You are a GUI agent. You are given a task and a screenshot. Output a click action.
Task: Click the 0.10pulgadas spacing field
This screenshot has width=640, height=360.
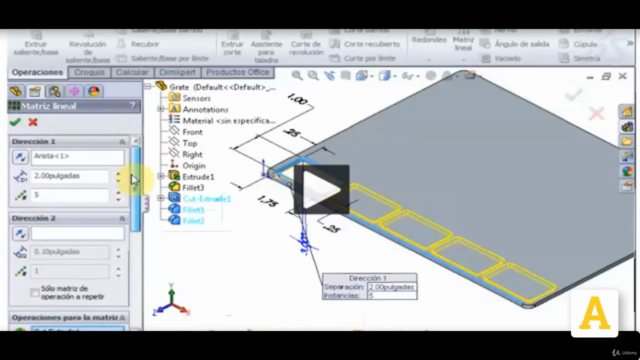(x=70, y=252)
